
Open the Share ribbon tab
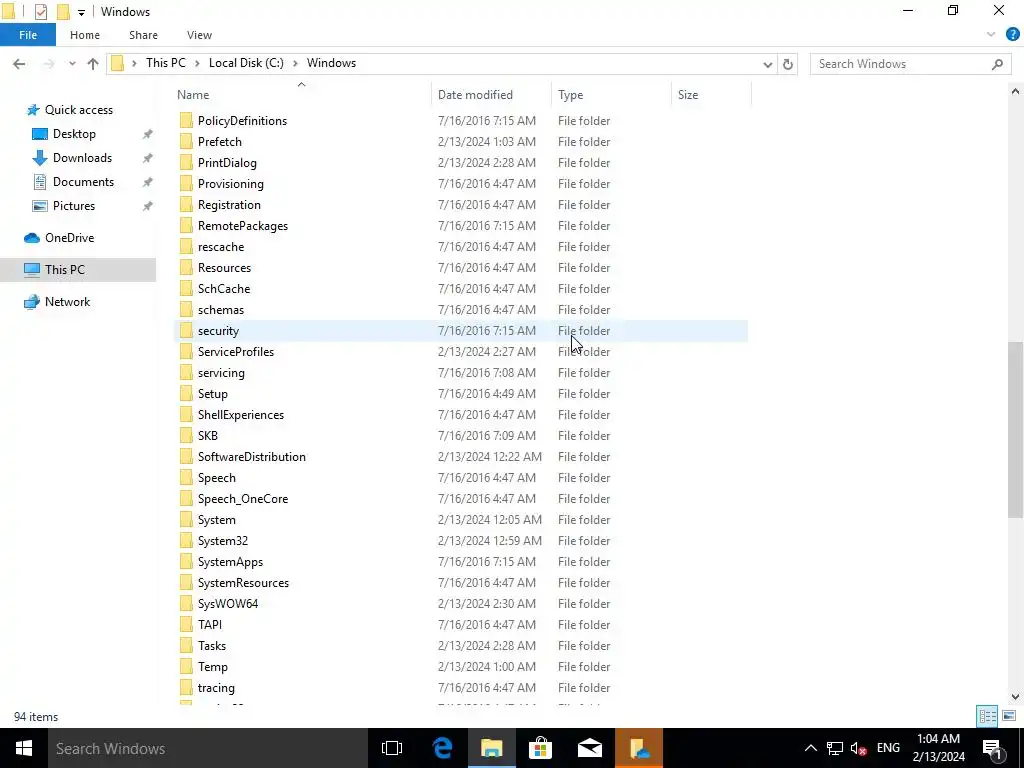click(x=143, y=35)
